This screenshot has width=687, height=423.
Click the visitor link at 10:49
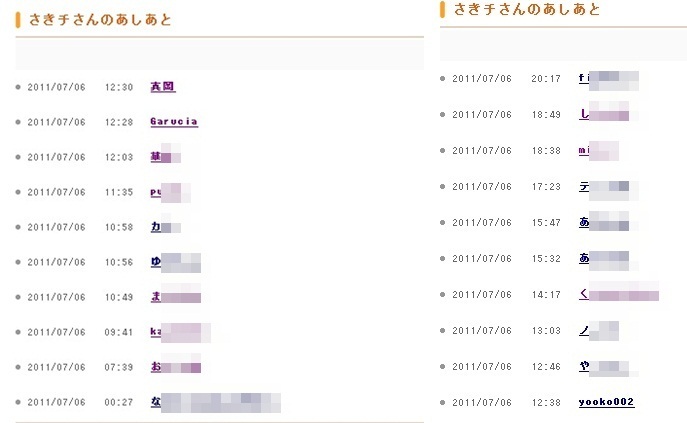point(174,297)
